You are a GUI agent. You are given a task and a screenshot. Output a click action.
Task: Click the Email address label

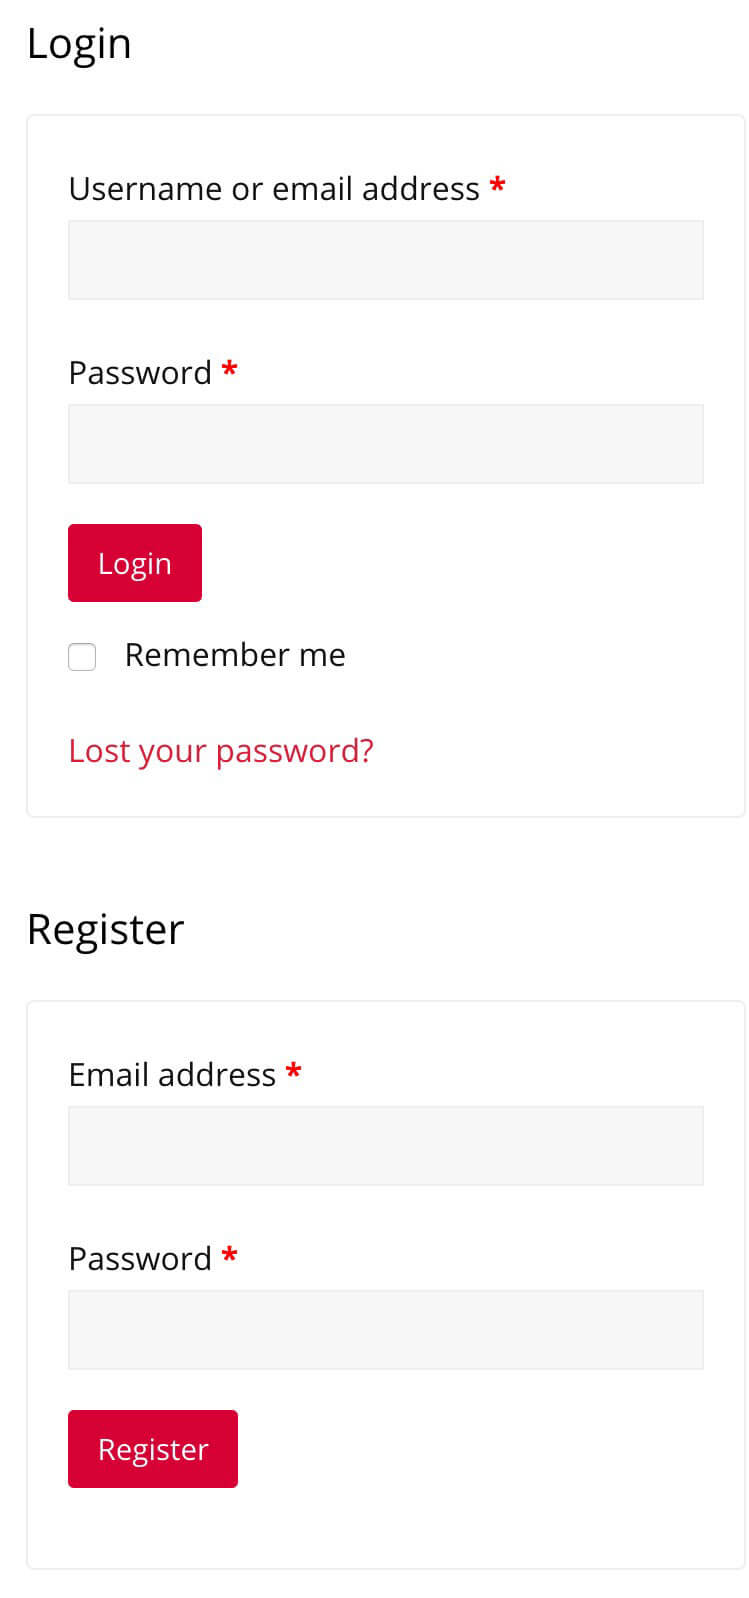[172, 1074]
